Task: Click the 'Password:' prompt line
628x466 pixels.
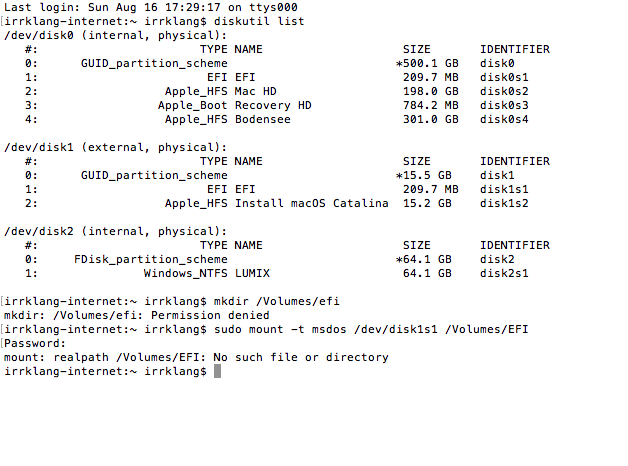Action: pos(34,343)
